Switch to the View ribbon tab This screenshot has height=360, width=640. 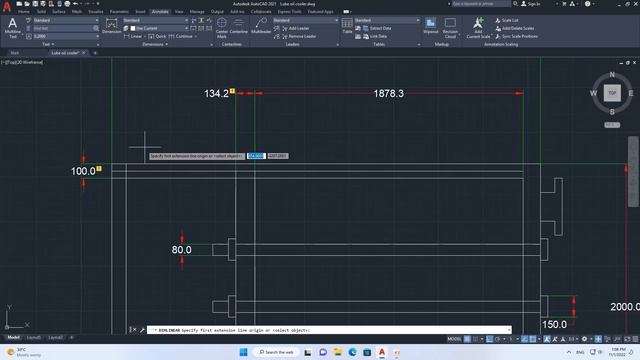click(179, 12)
